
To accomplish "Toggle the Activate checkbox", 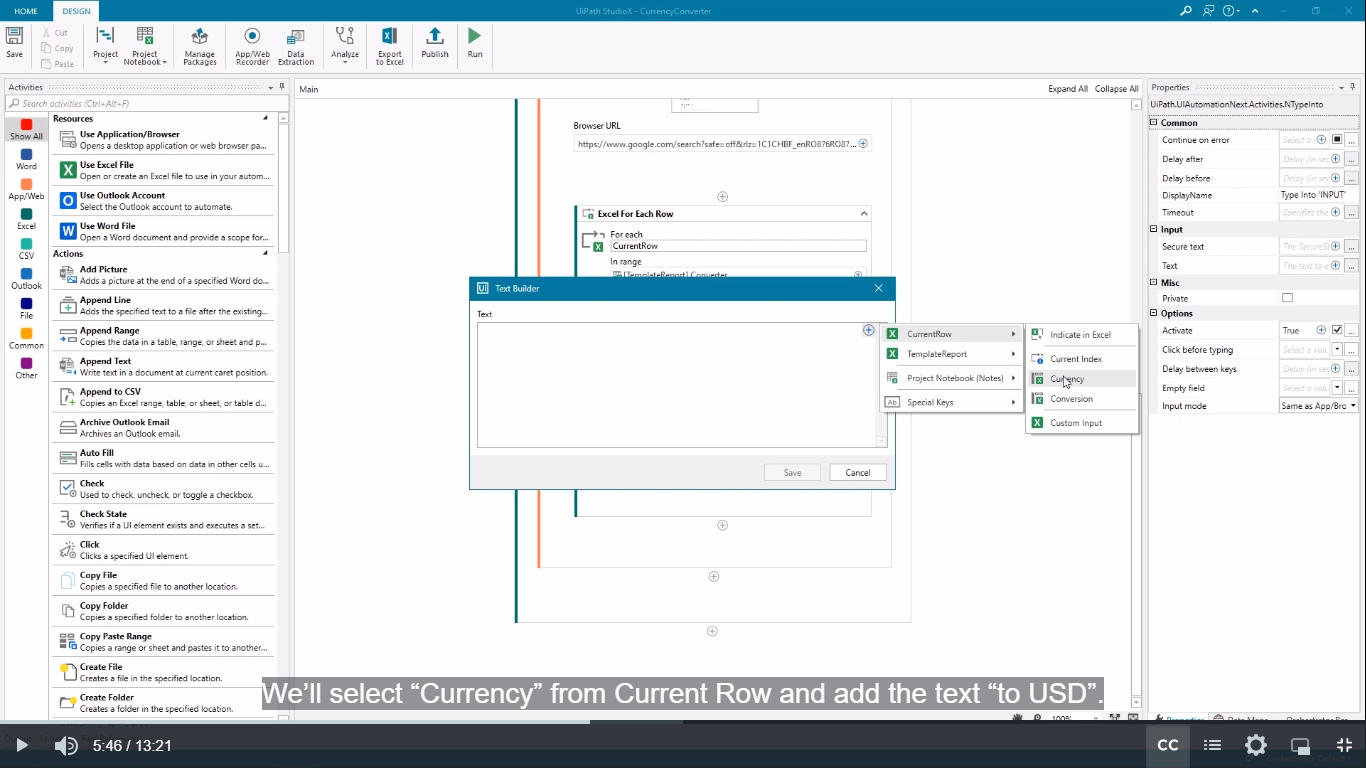I will [1337, 330].
